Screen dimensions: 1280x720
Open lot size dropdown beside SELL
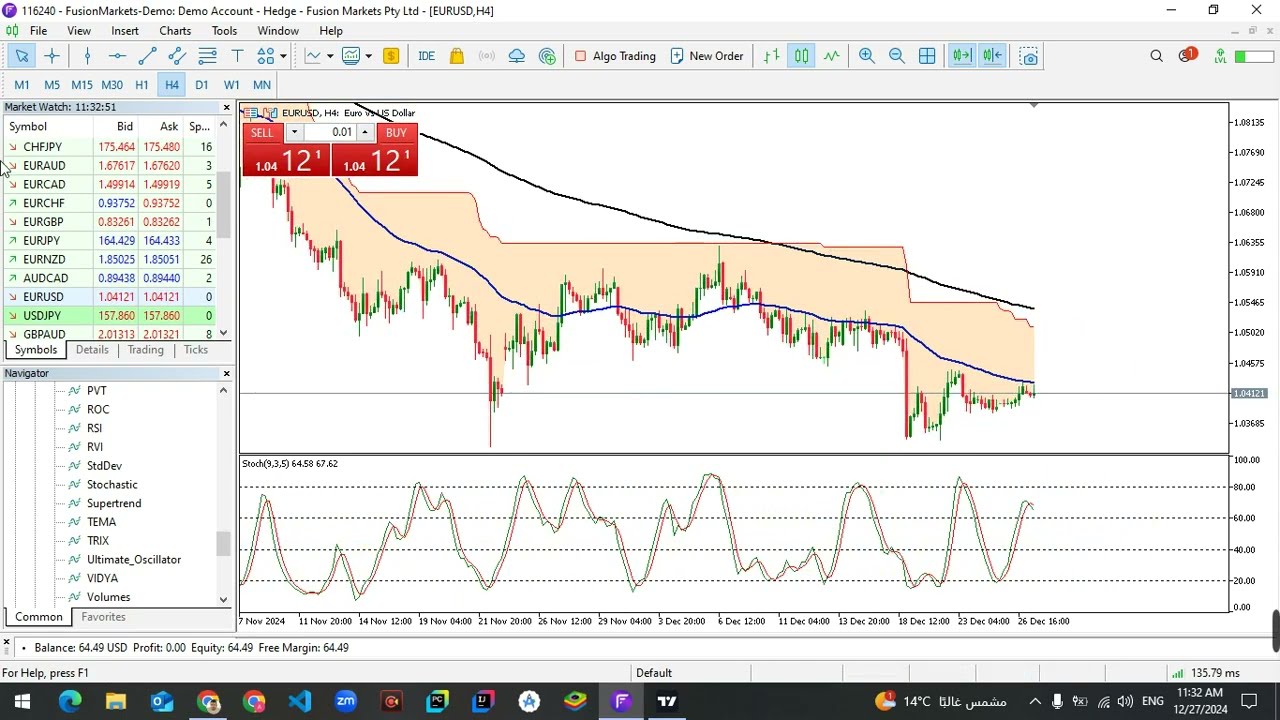294,133
